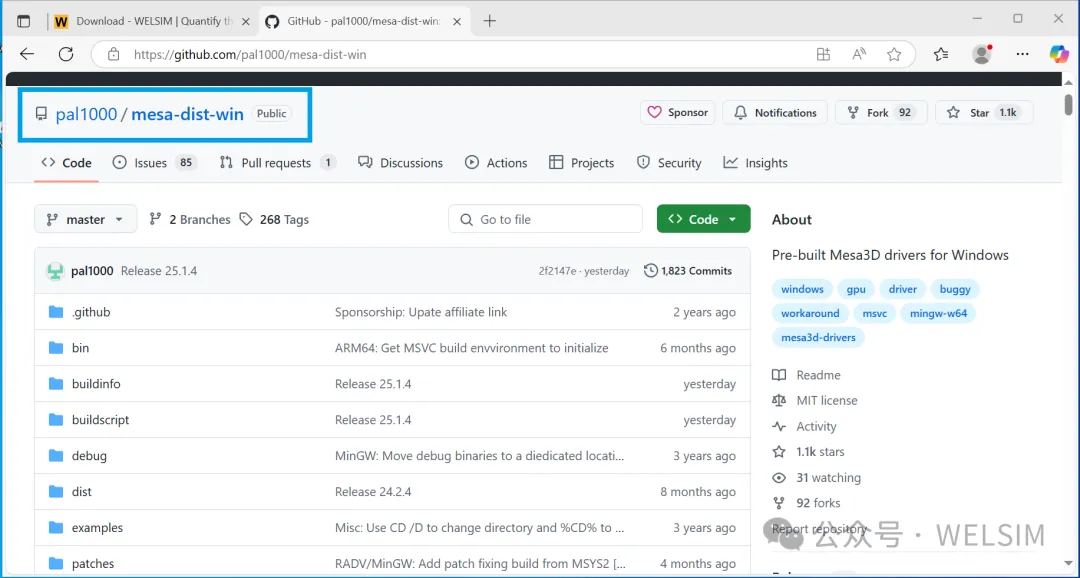Click the buggy topic tag
The width and height of the screenshot is (1080, 578).
click(x=955, y=289)
